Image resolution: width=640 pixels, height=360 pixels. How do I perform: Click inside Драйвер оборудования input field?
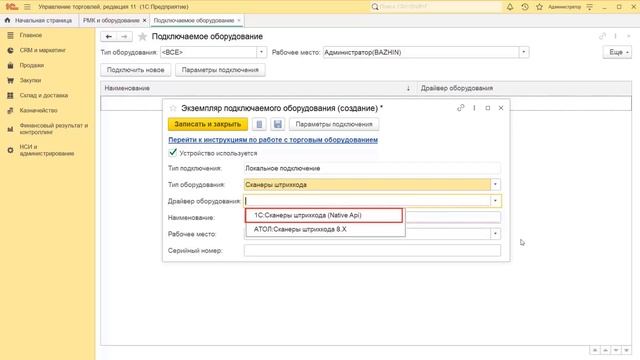(x=367, y=201)
